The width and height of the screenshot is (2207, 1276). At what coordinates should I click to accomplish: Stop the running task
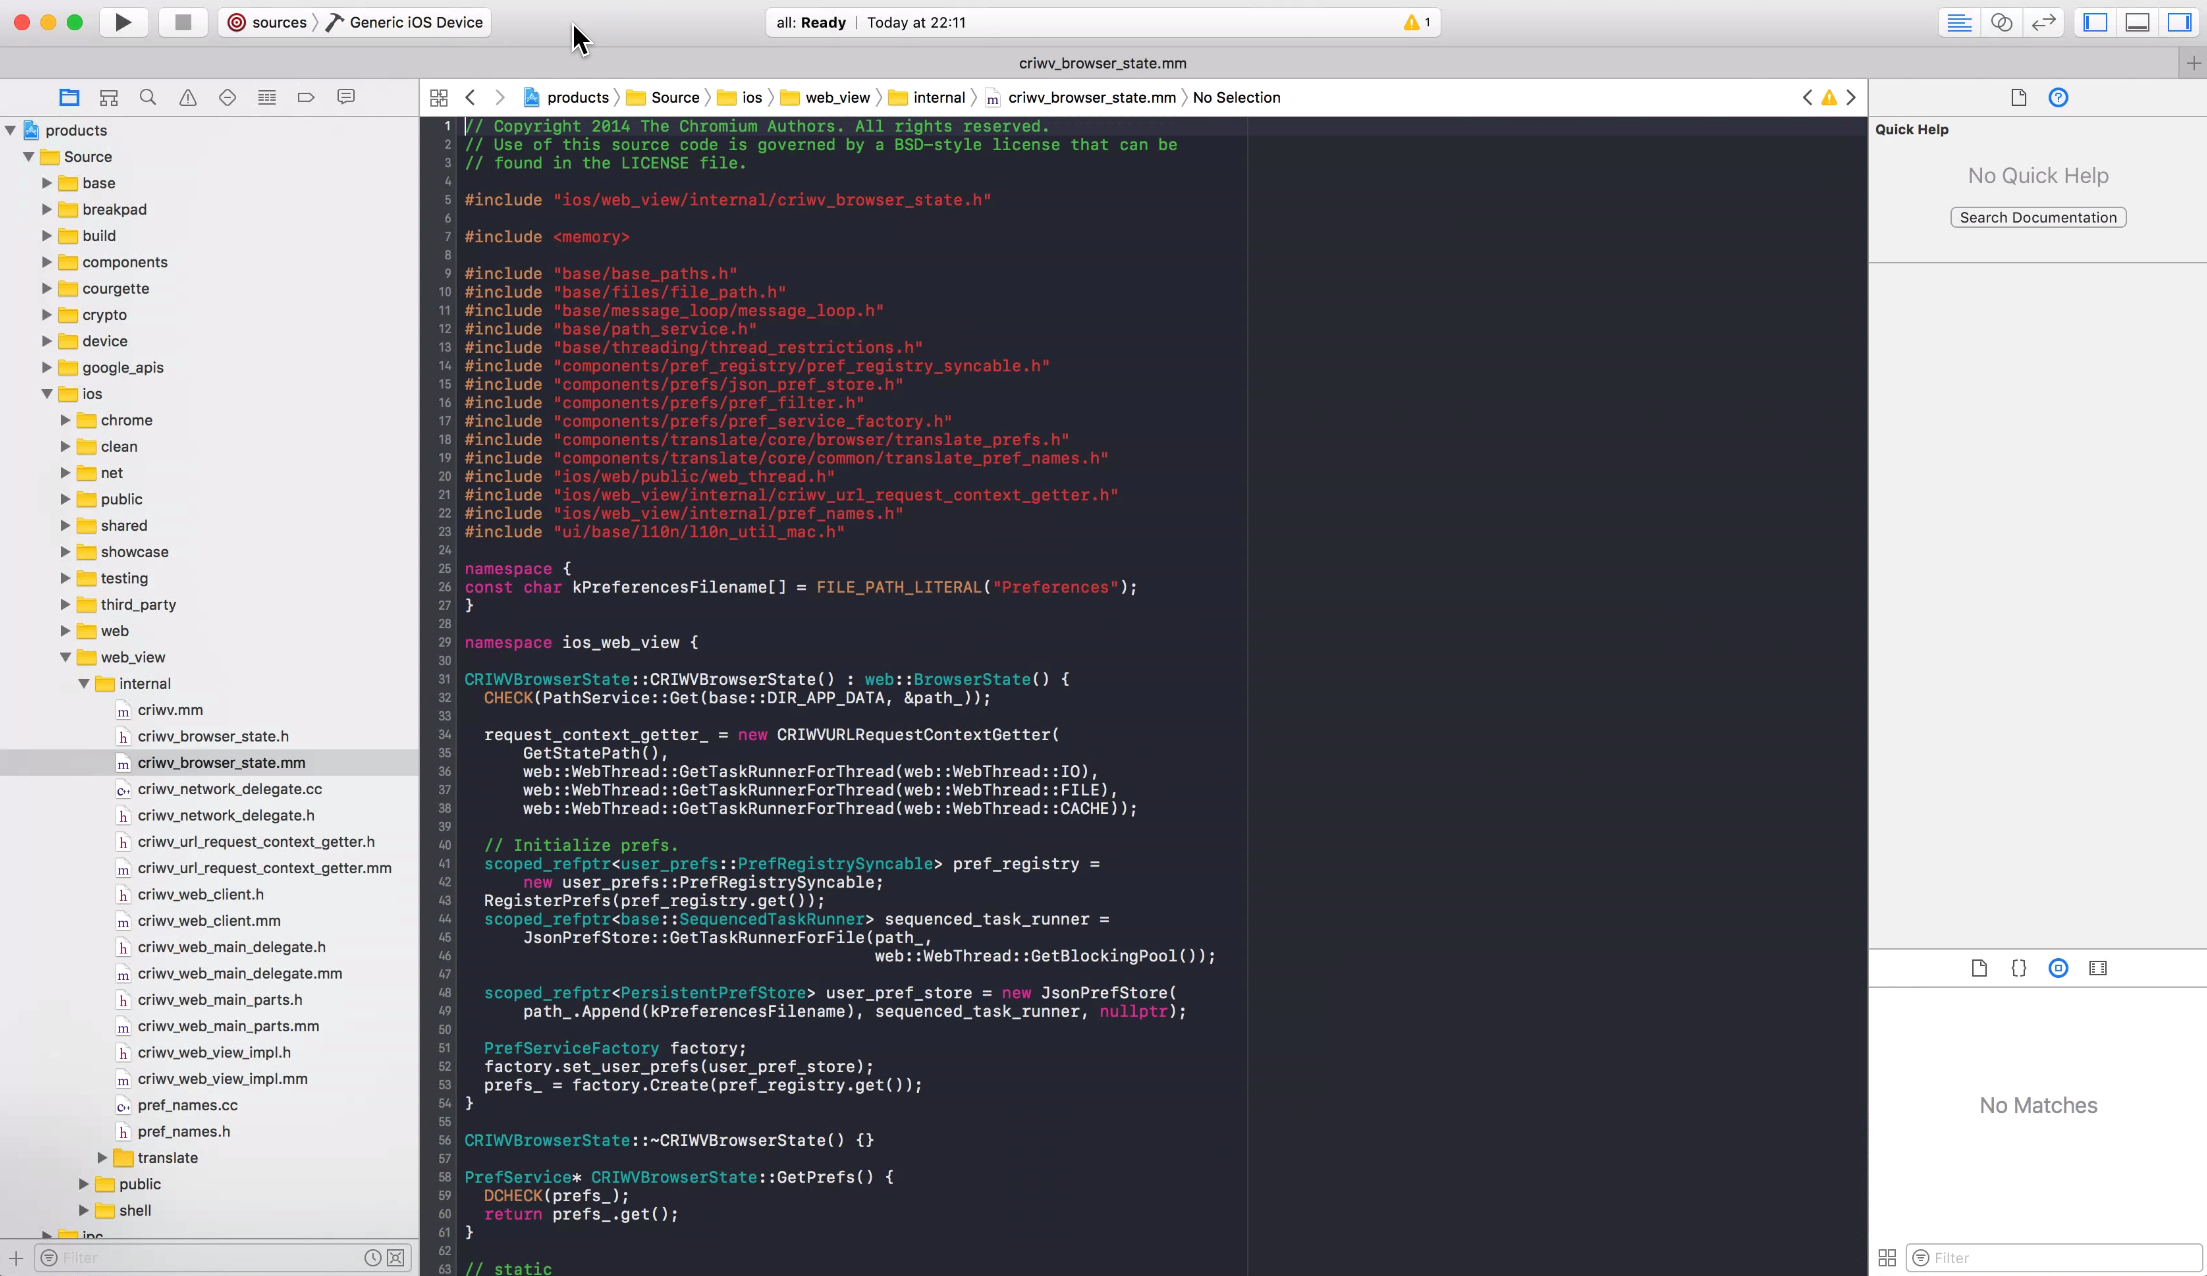point(183,22)
